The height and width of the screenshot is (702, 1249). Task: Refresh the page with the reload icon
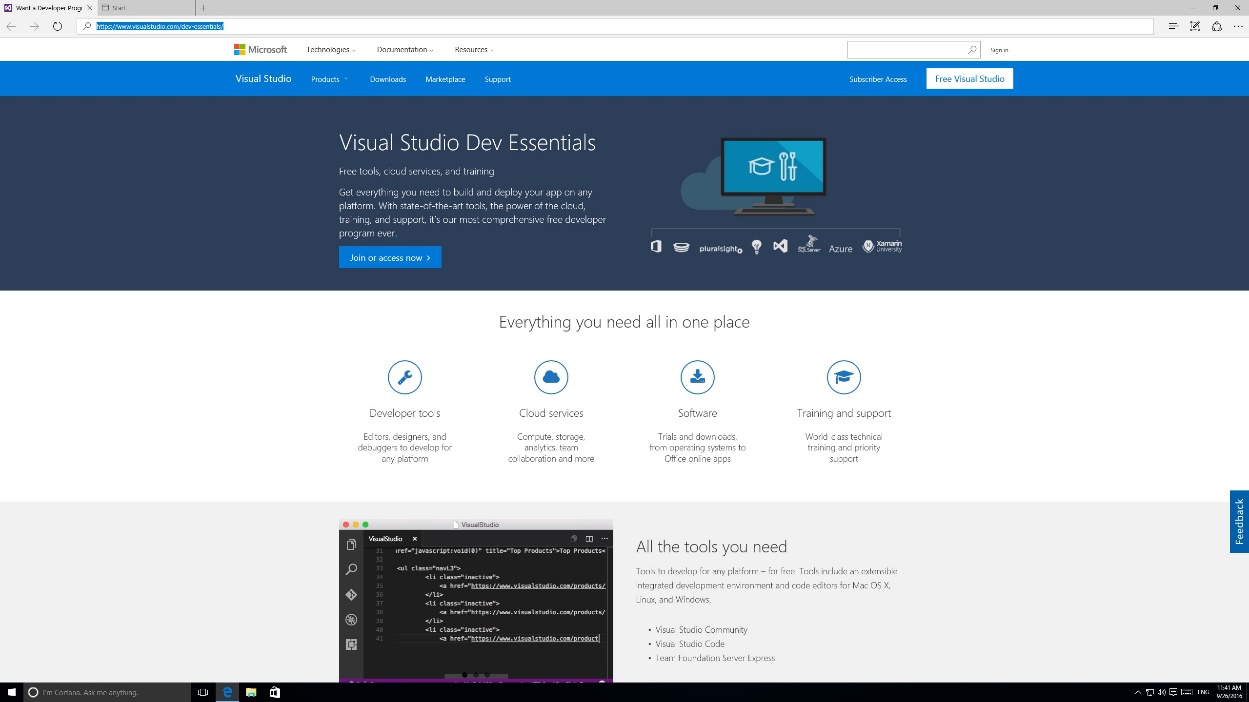pyautogui.click(x=57, y=26)
